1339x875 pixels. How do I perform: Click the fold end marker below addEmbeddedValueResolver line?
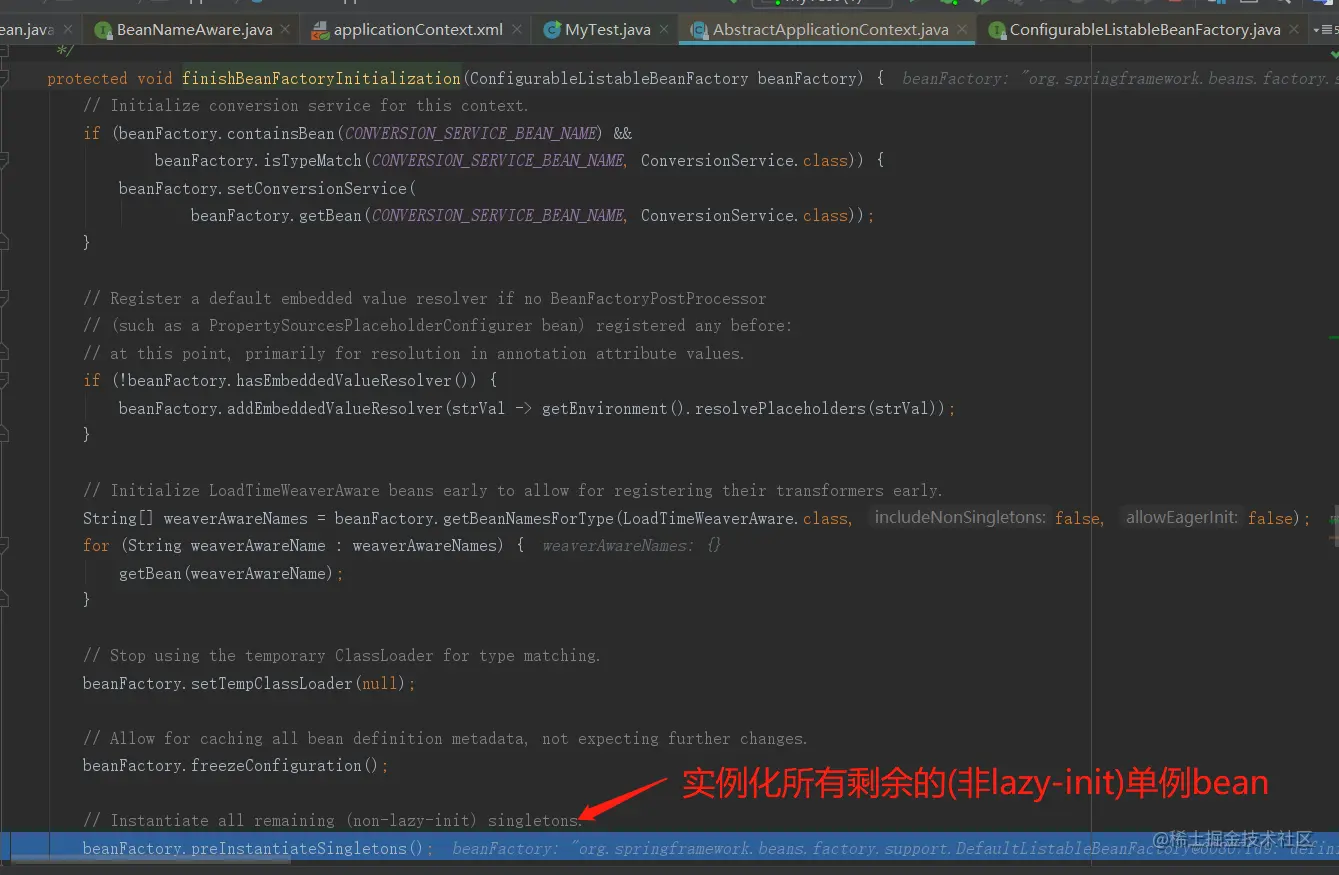click(3, 435)
